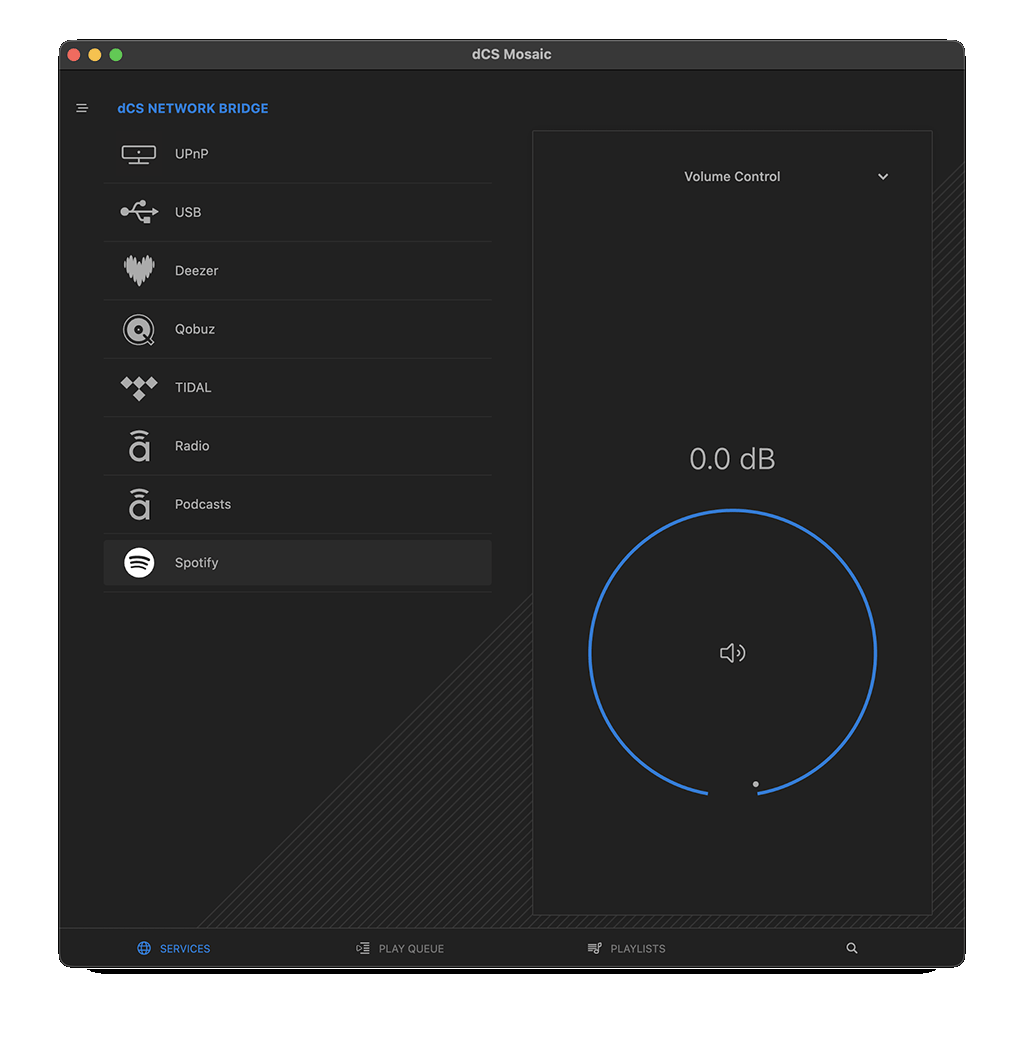Open the hamburger menu icon
Screen dimensions: 1024x1045
[x=82, y=108]
